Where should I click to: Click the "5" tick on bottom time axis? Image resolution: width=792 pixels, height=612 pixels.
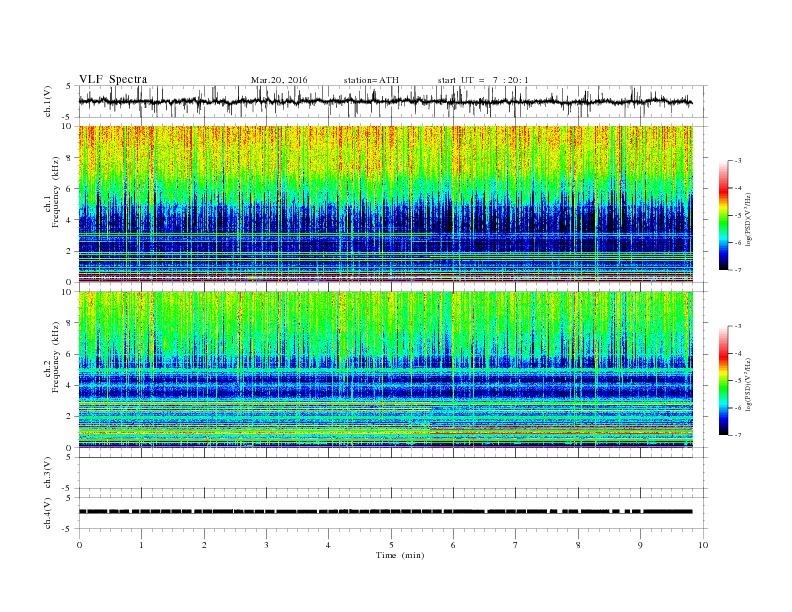391,545
